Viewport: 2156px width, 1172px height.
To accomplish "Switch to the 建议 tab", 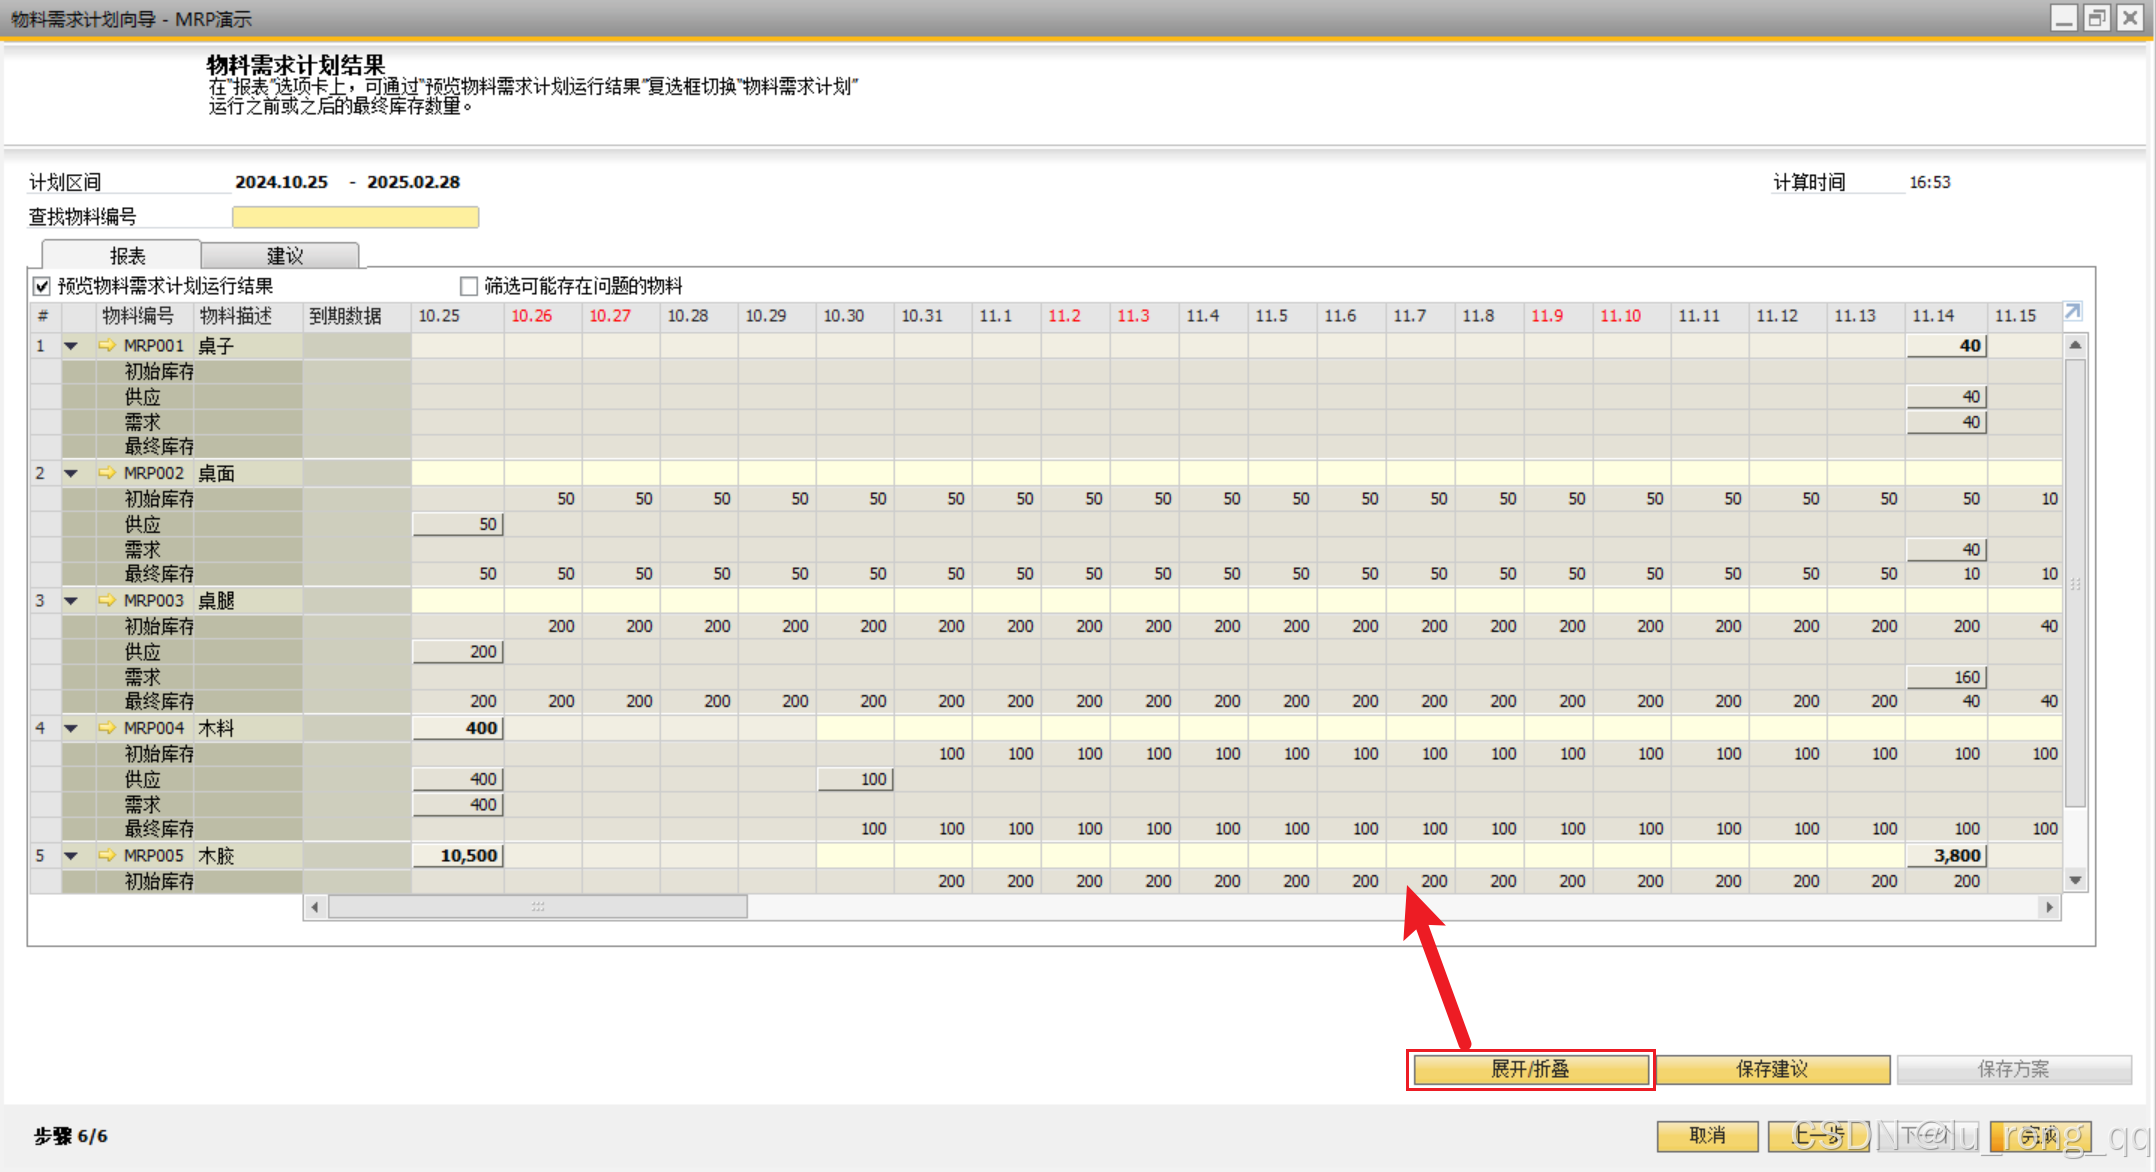I will tap(284, 256).
